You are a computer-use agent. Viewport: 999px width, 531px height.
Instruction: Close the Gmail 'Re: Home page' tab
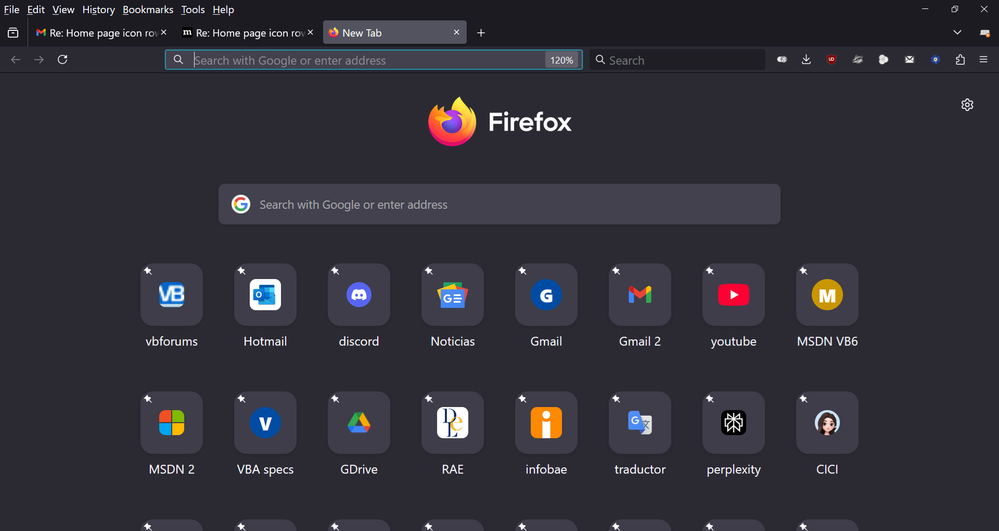pos(164,33)
